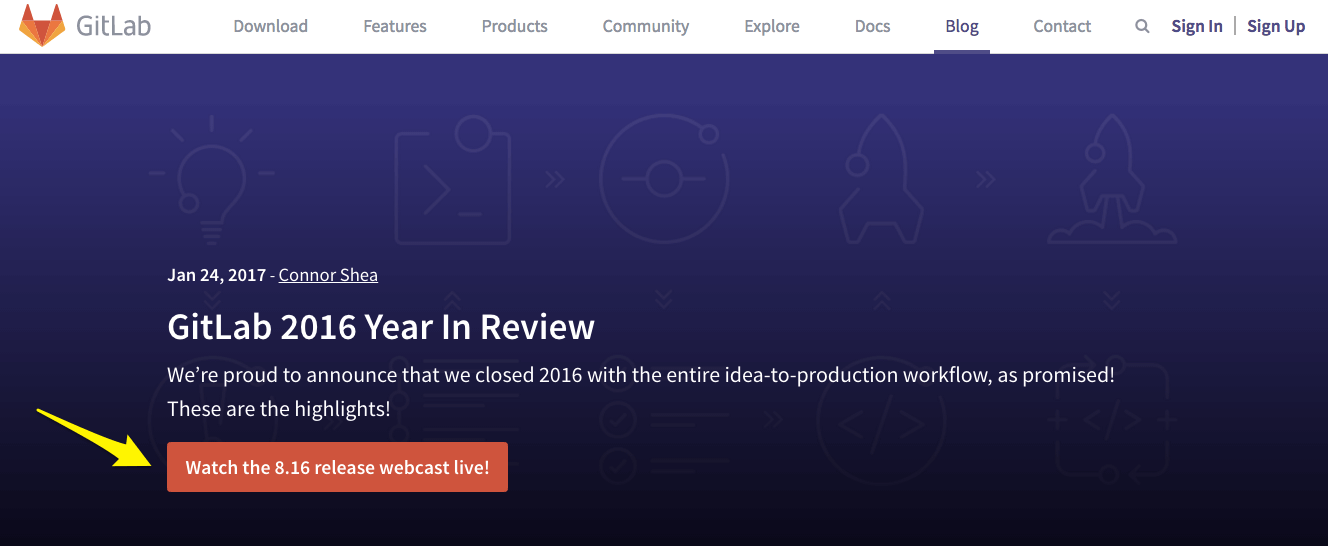Open Docs from the top navigation
Image resolution: width=1328 pixels, height=546 pixels.
pos(873,26)
